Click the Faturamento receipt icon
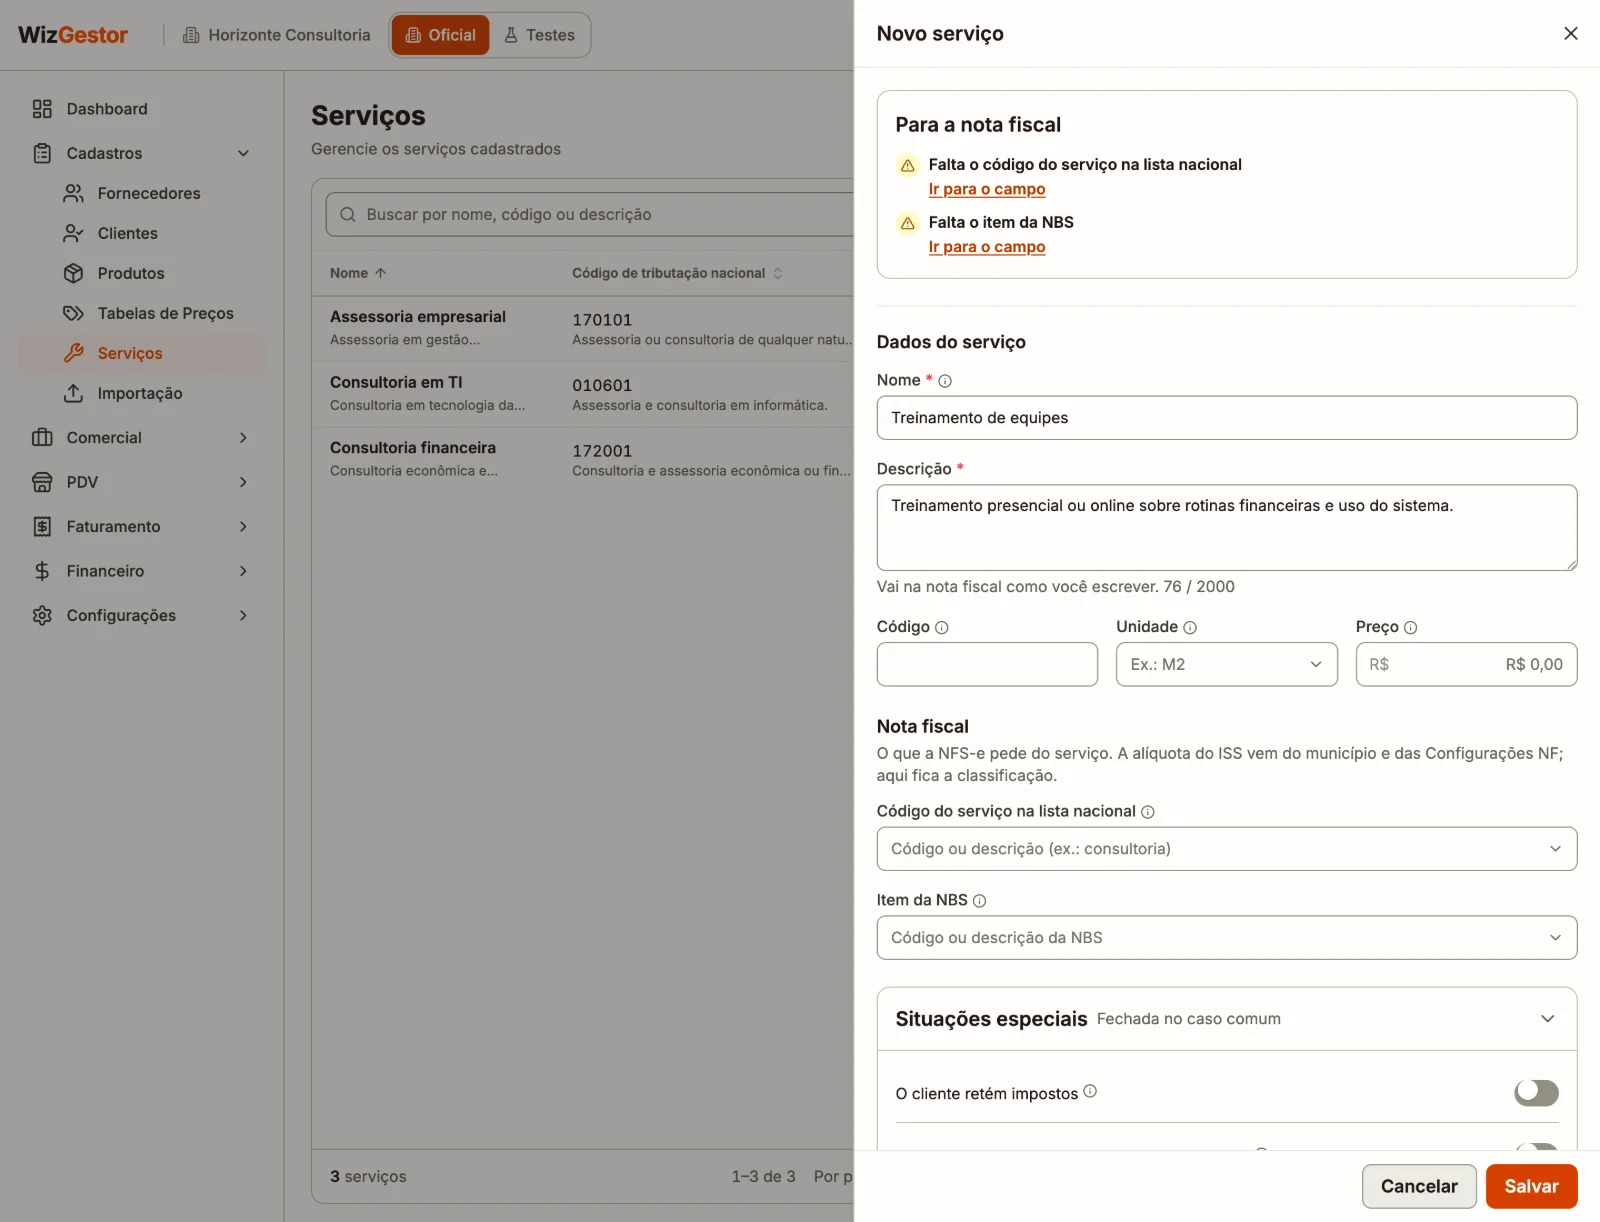 pyautogui.click(x=42, y=526)
